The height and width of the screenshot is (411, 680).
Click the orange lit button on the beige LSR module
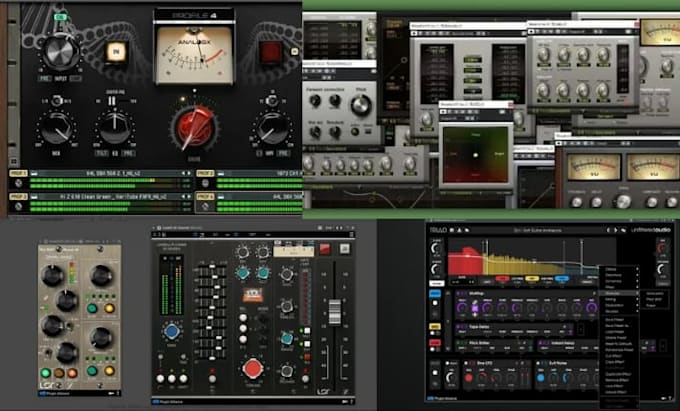coord(72,373)
